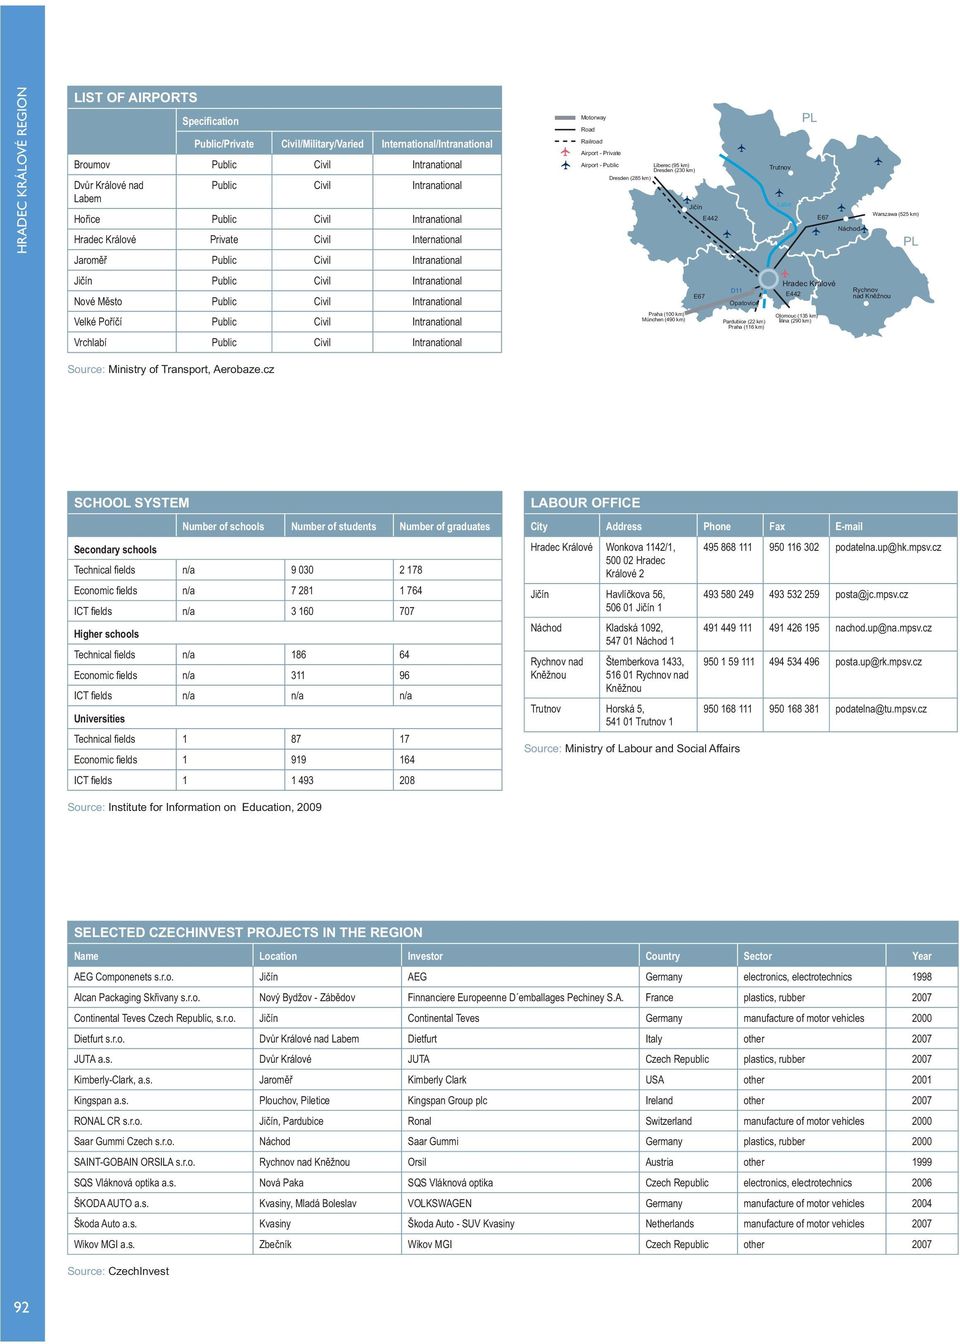This screenshot has width=960, height=1344.
Task: Open the podatelna.up@hk.mpsv.cz email address
Action: click(888, 548)
